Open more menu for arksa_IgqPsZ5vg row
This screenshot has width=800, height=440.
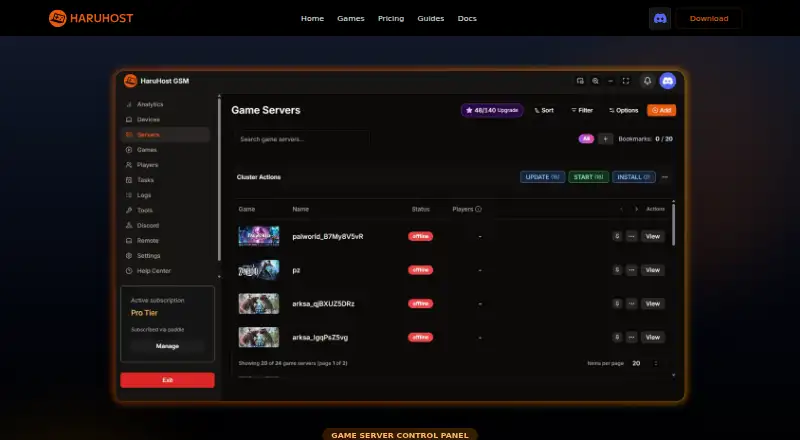point(631,337)
